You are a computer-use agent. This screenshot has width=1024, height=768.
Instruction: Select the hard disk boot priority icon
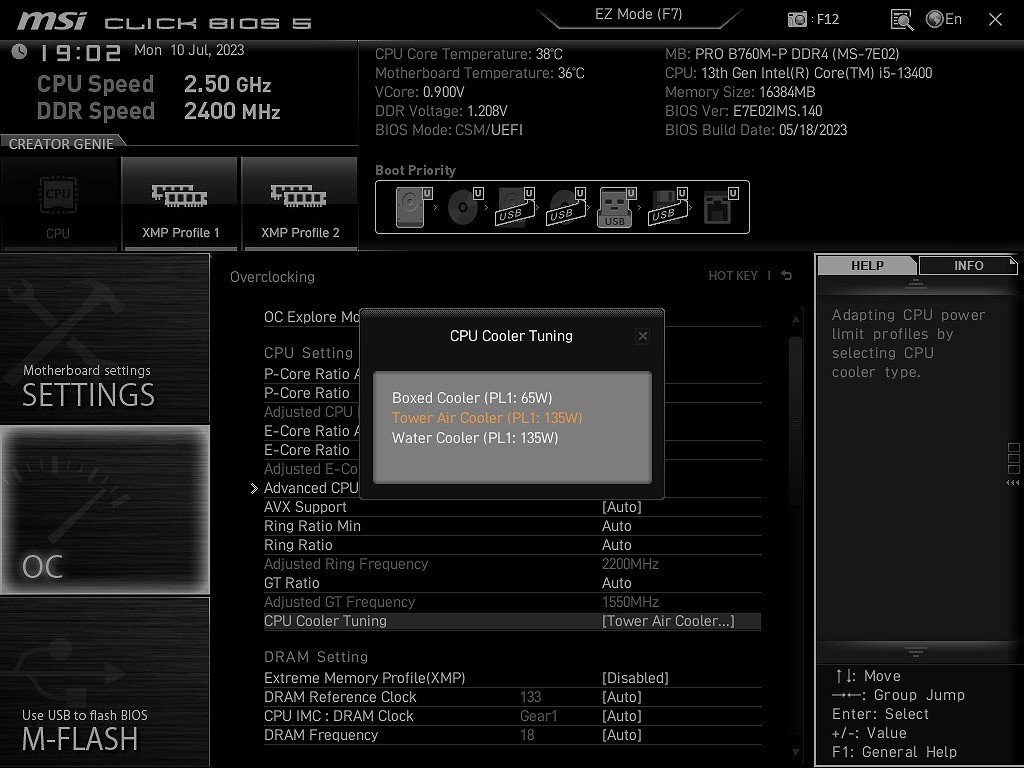click(413, 207)
